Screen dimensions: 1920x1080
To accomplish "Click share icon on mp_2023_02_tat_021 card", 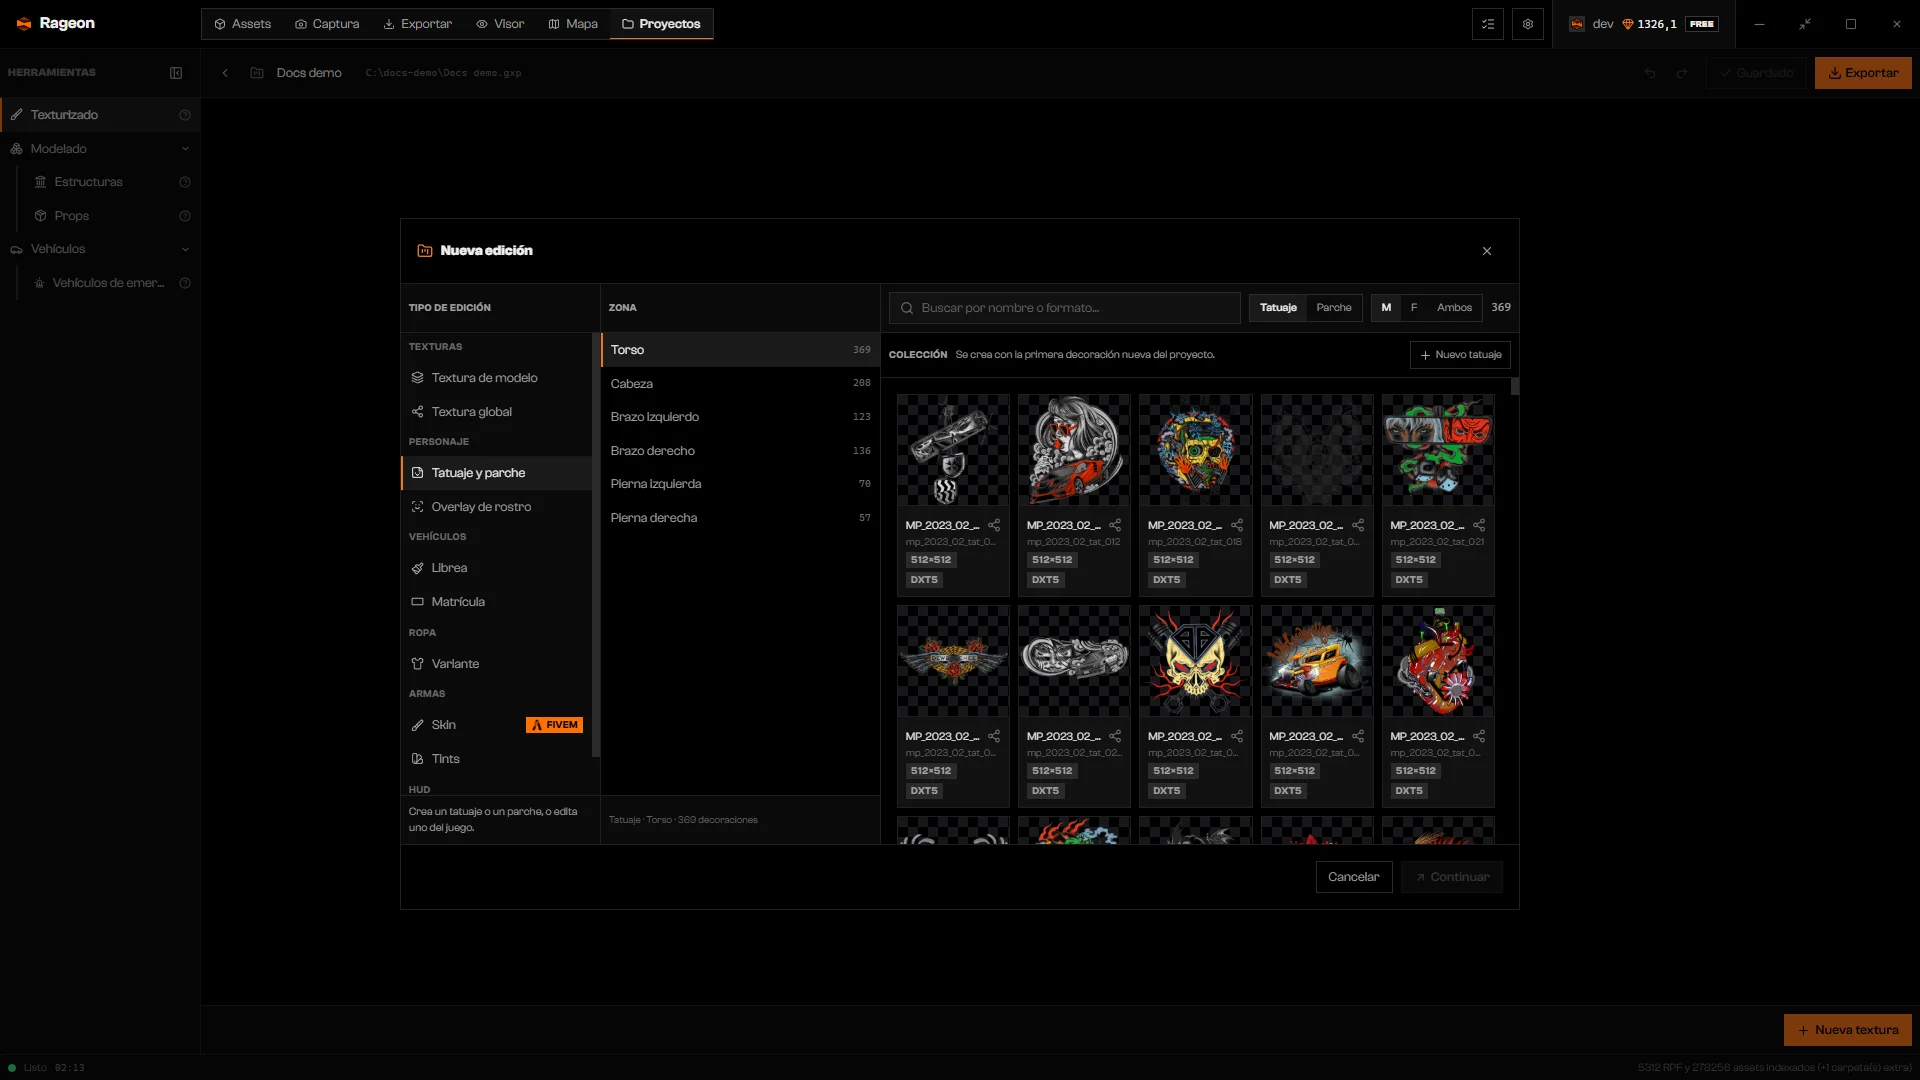I will [1479, 525].
